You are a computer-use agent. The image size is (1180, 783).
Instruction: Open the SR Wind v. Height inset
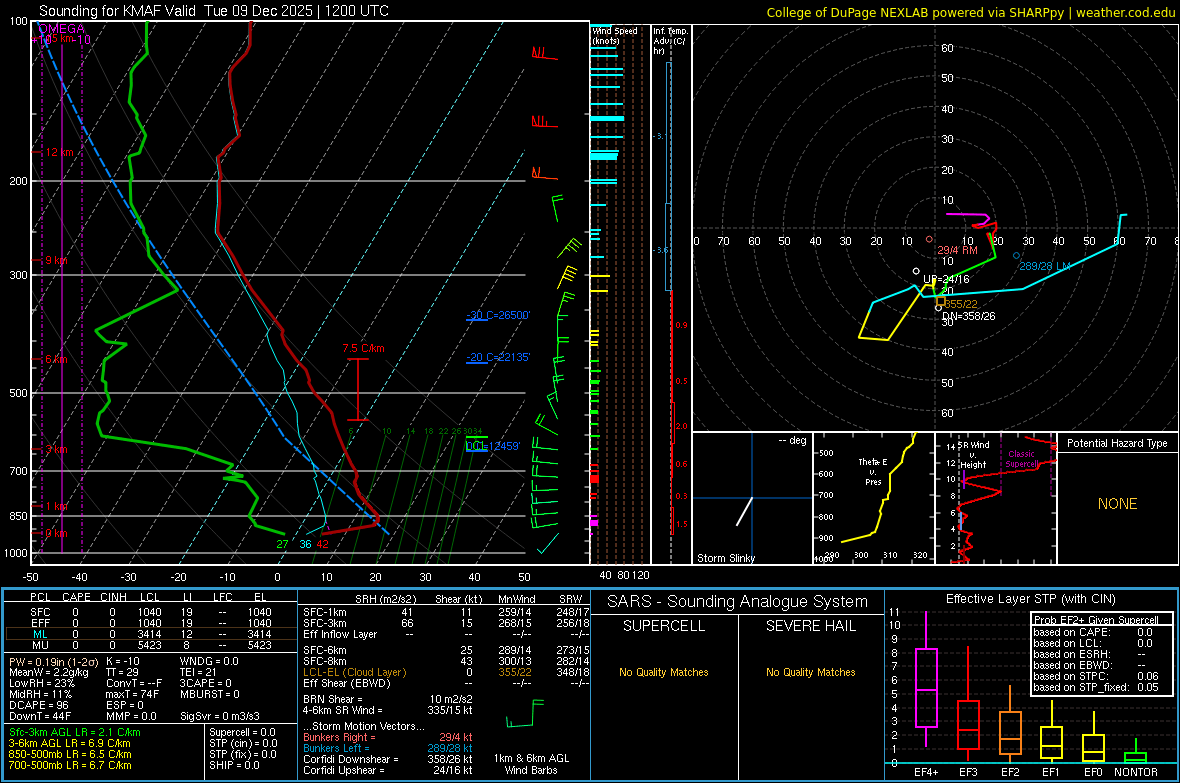coord(996,498)
